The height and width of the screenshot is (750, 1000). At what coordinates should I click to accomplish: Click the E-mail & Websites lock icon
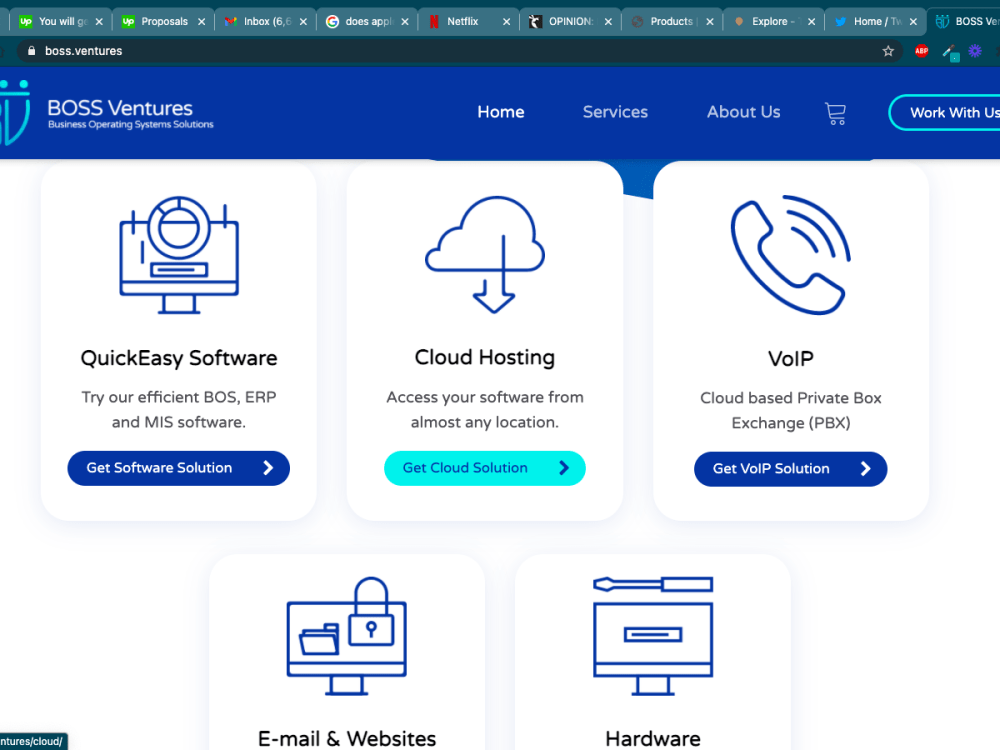pos(346,636)
